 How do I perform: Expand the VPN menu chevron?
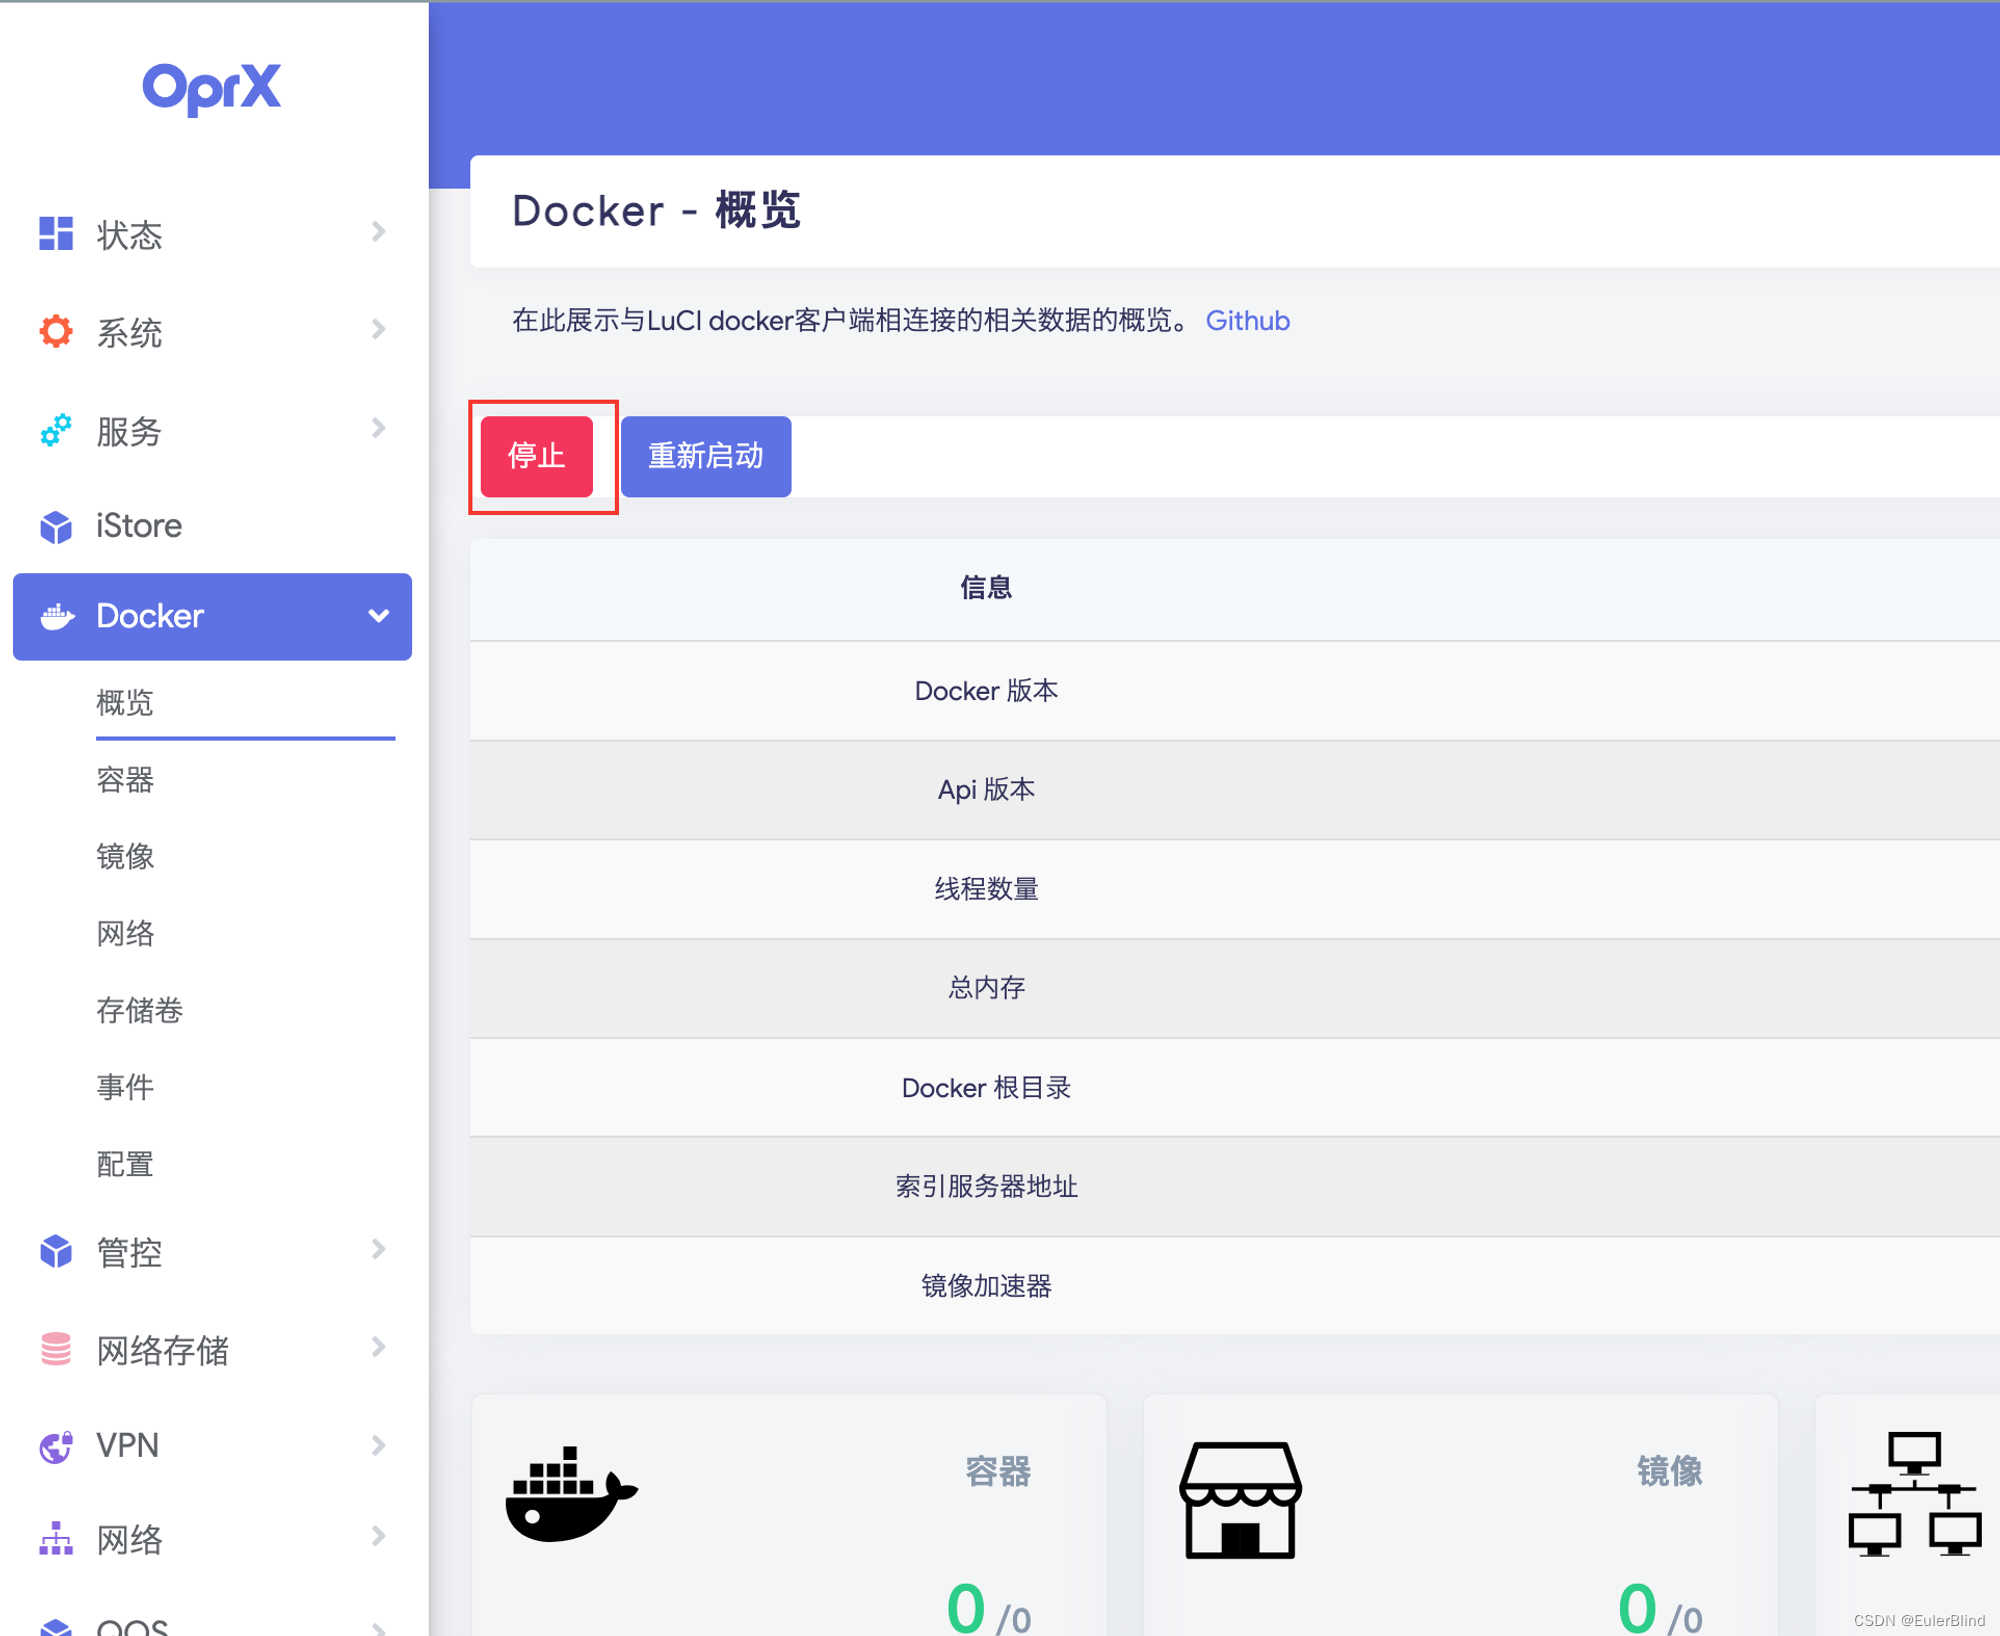(378, 1445)
